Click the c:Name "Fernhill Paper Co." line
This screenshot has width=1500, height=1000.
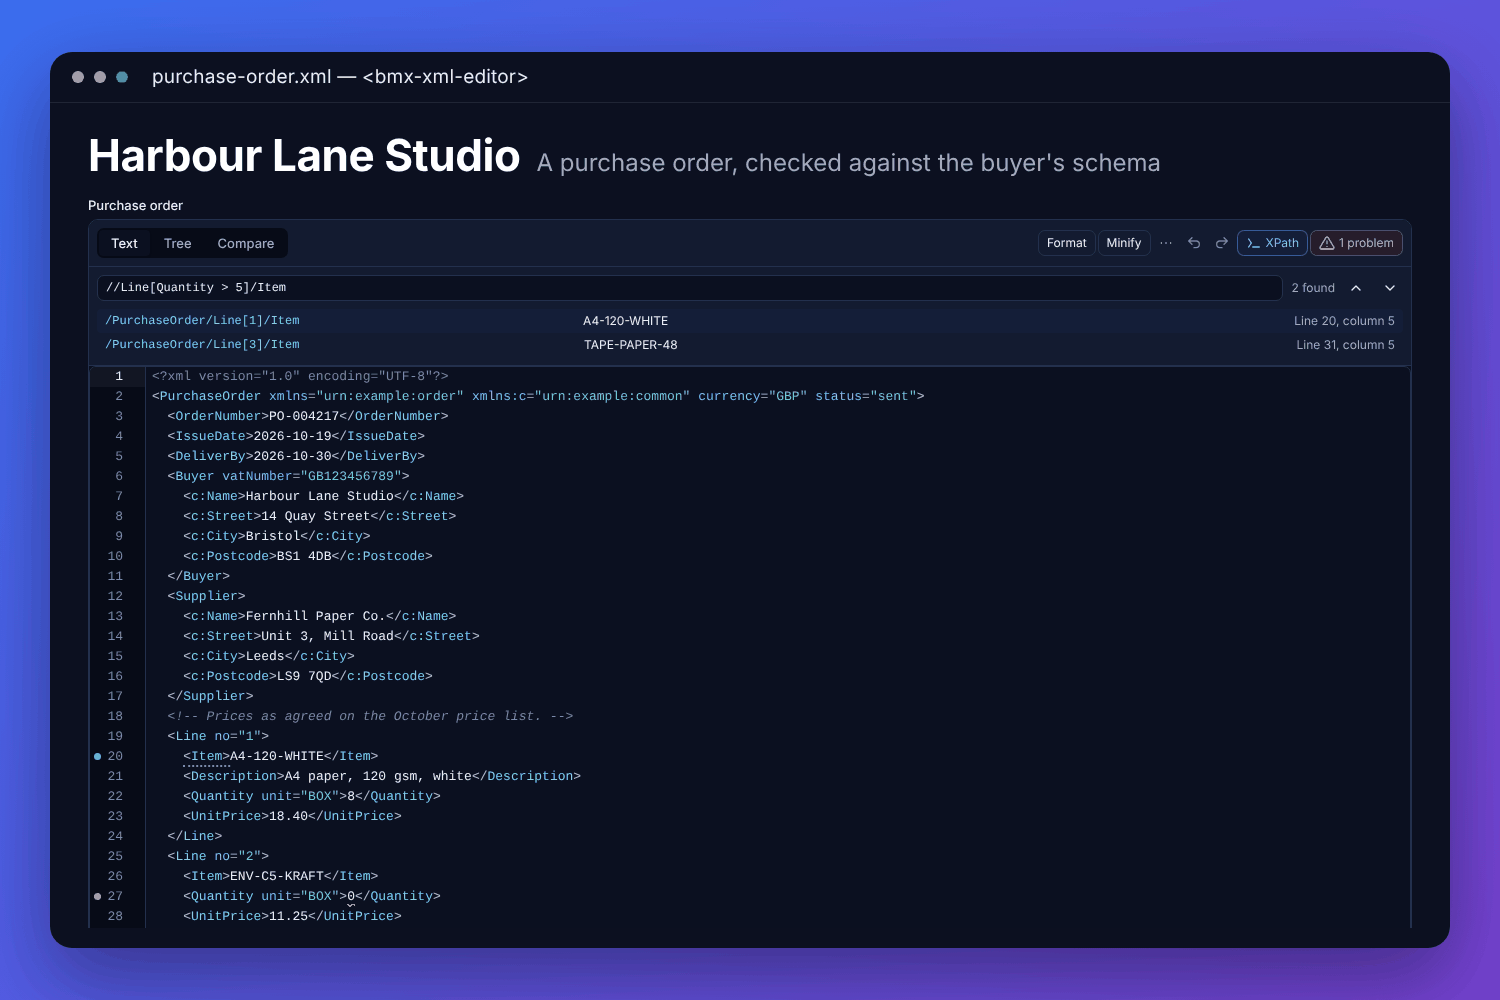coord(320,616)
